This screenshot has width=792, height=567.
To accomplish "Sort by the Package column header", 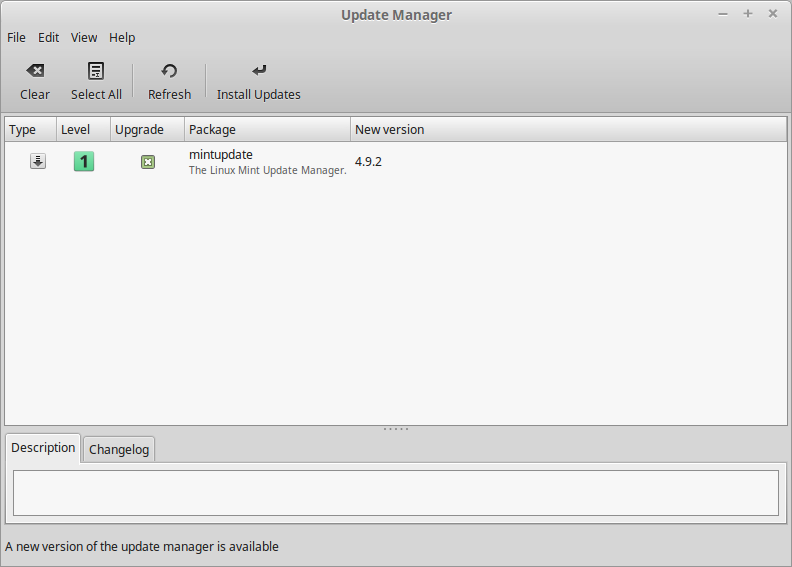I will [x=267, y=130].
